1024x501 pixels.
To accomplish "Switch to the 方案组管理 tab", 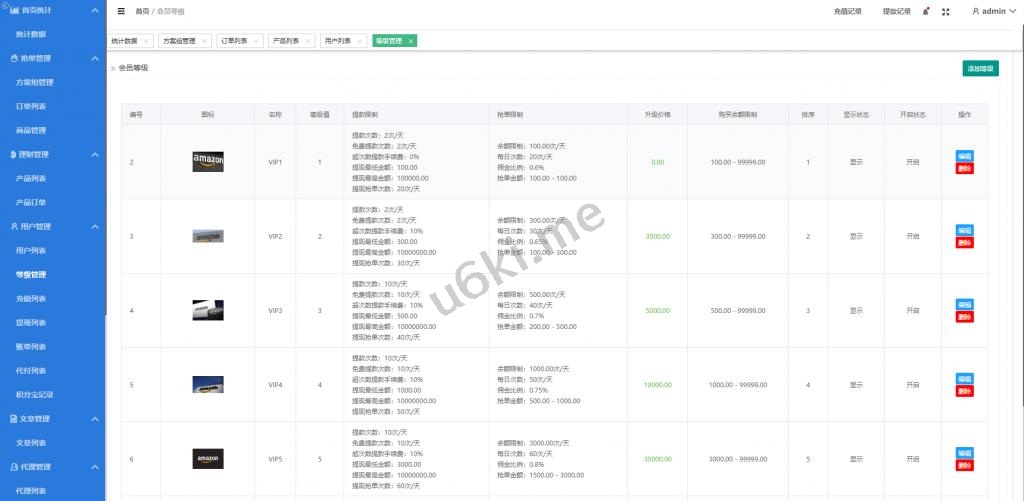I will (180, 41).
